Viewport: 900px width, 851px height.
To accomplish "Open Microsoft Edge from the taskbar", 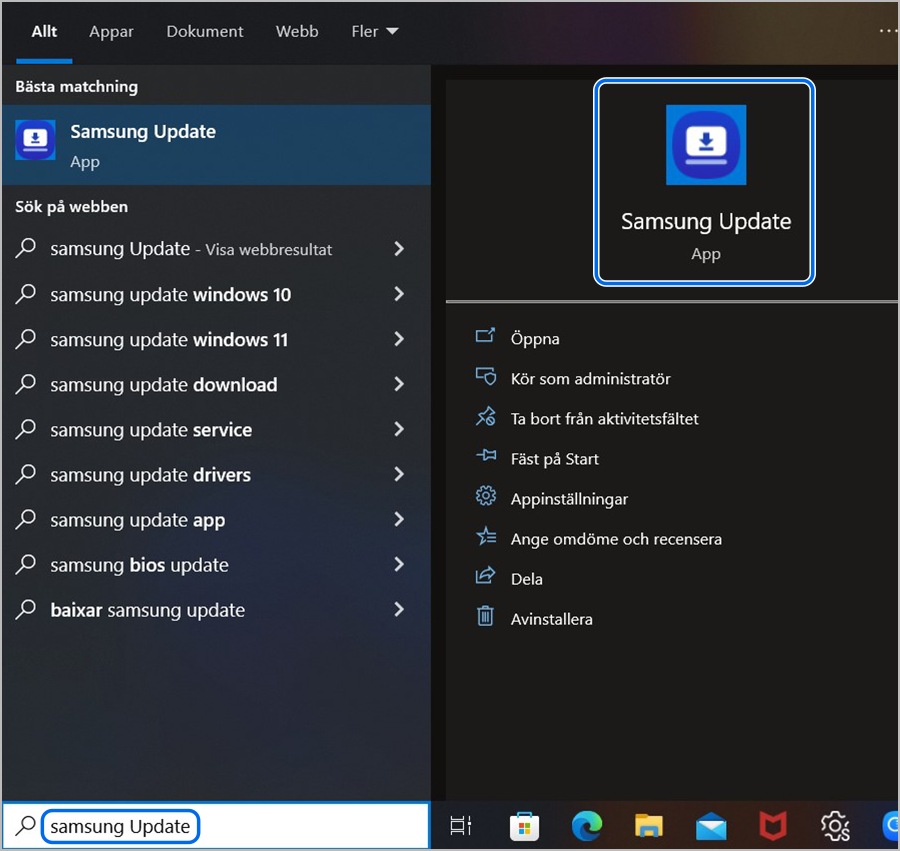I will coord(587,826).
